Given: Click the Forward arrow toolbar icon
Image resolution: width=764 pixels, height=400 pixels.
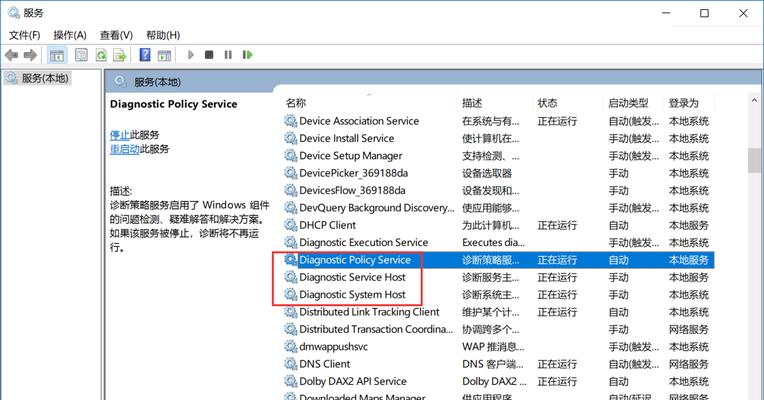Looking at the screenshot, I should (x=30, y=55).
